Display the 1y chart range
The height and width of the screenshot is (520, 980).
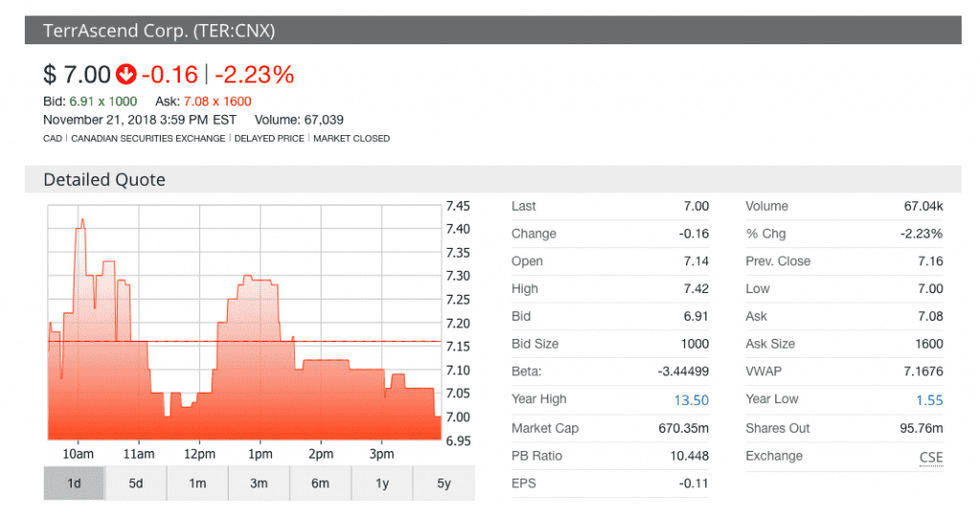pos(382,484)
